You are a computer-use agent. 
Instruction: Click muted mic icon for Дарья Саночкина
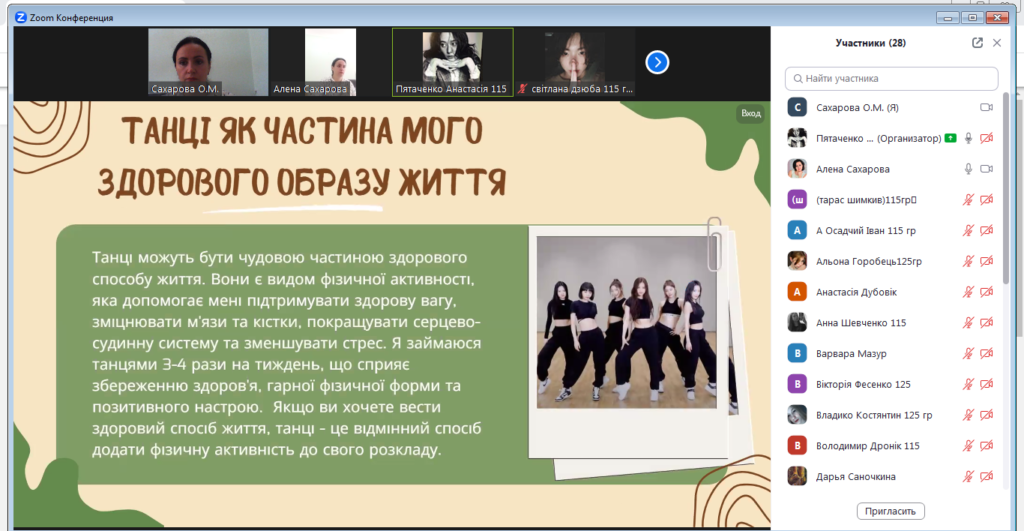point(968,476)
